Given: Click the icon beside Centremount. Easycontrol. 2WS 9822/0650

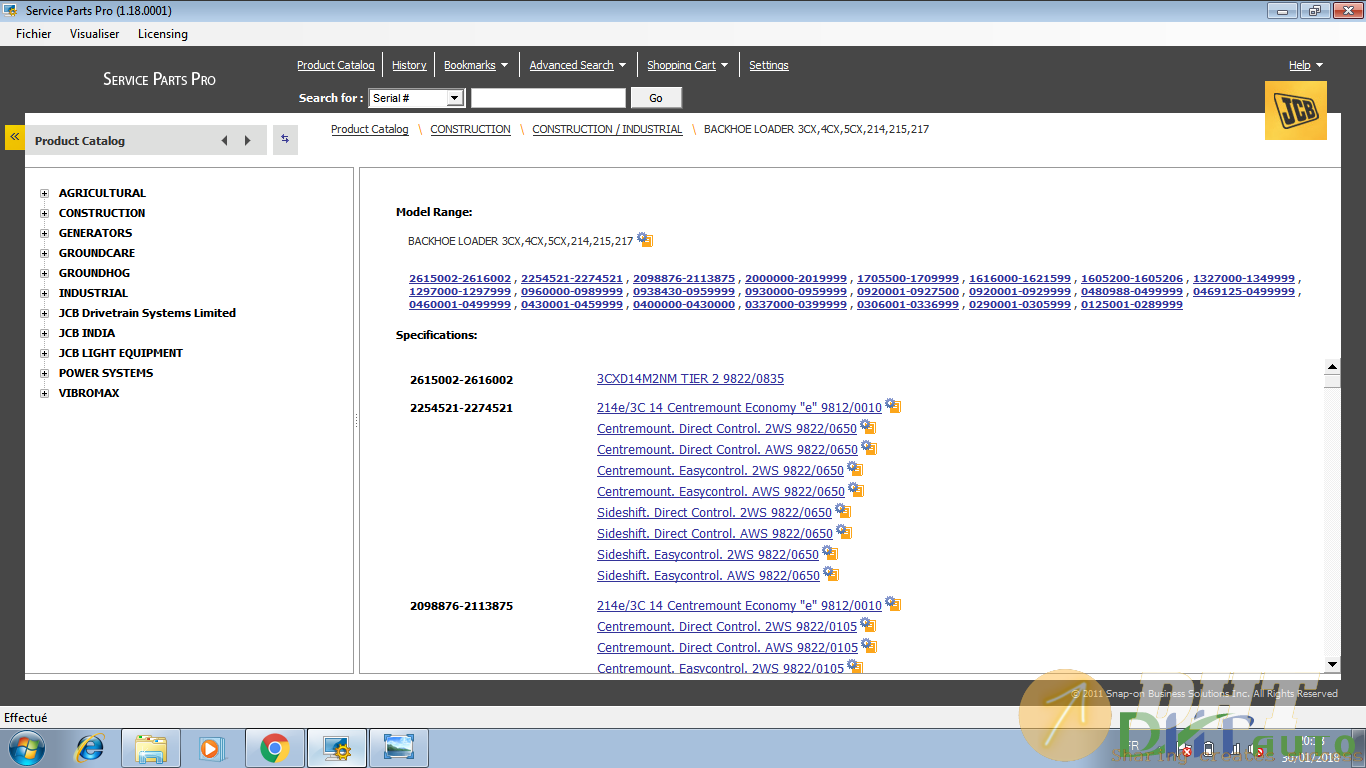Looking at the screenshot, I should 855,469.
